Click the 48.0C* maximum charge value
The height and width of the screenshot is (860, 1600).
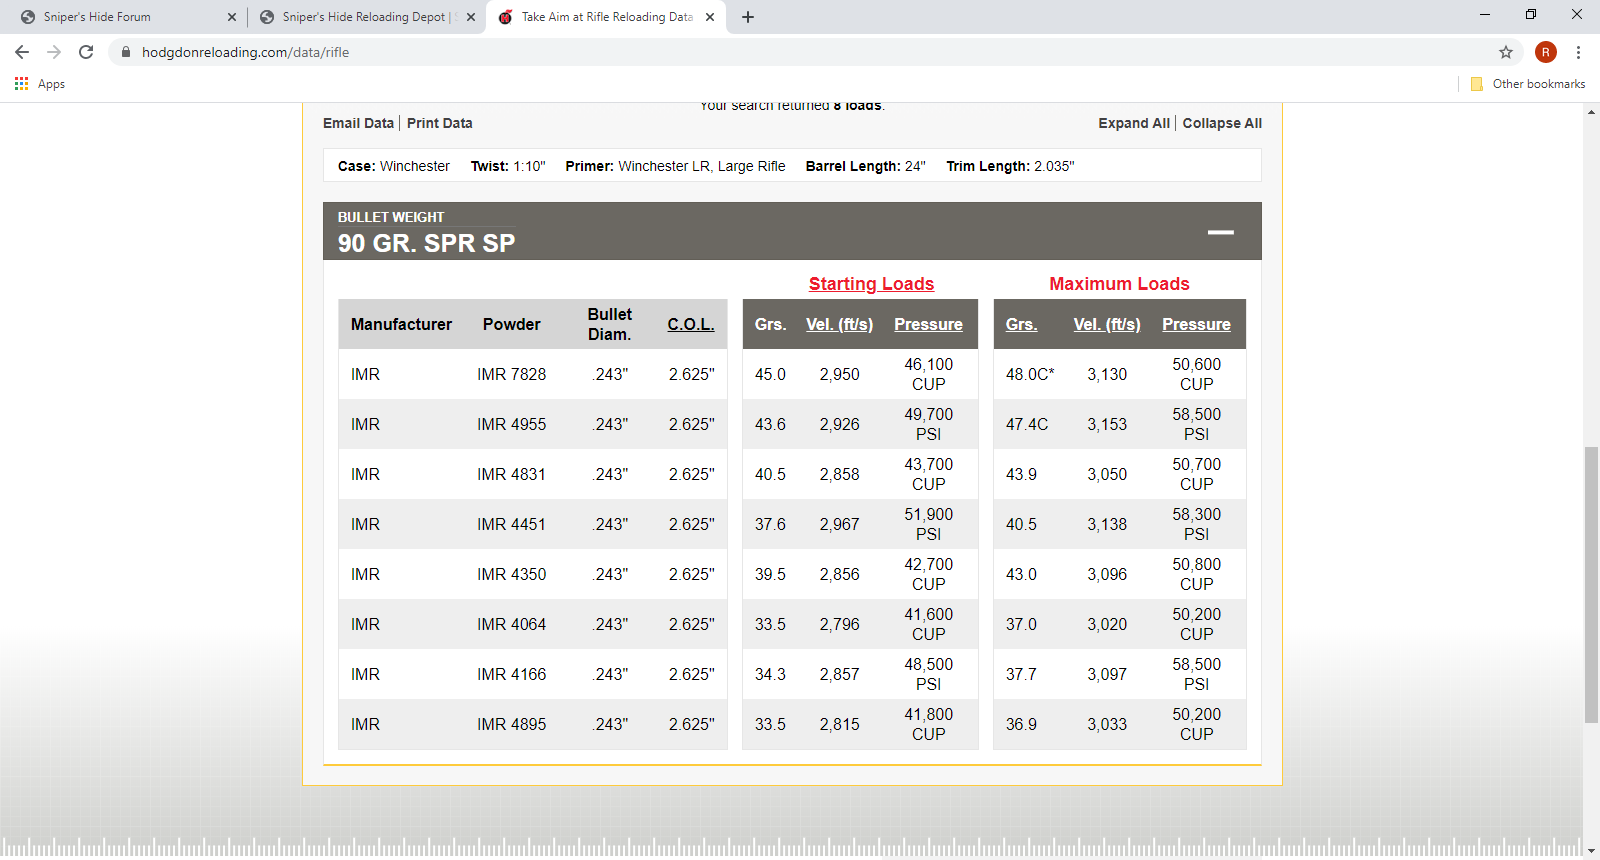[1030, 374]
